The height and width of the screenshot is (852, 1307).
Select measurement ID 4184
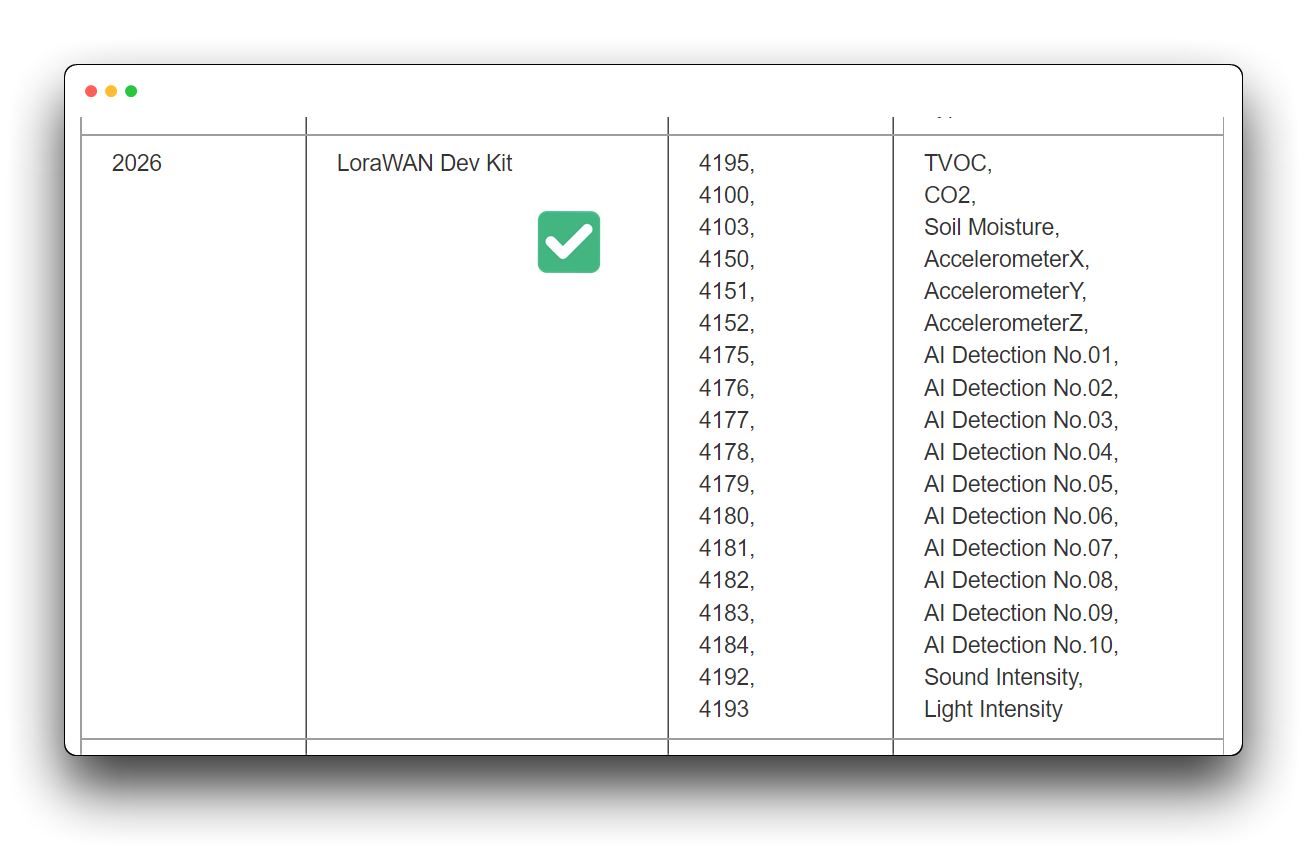(724, 645)
